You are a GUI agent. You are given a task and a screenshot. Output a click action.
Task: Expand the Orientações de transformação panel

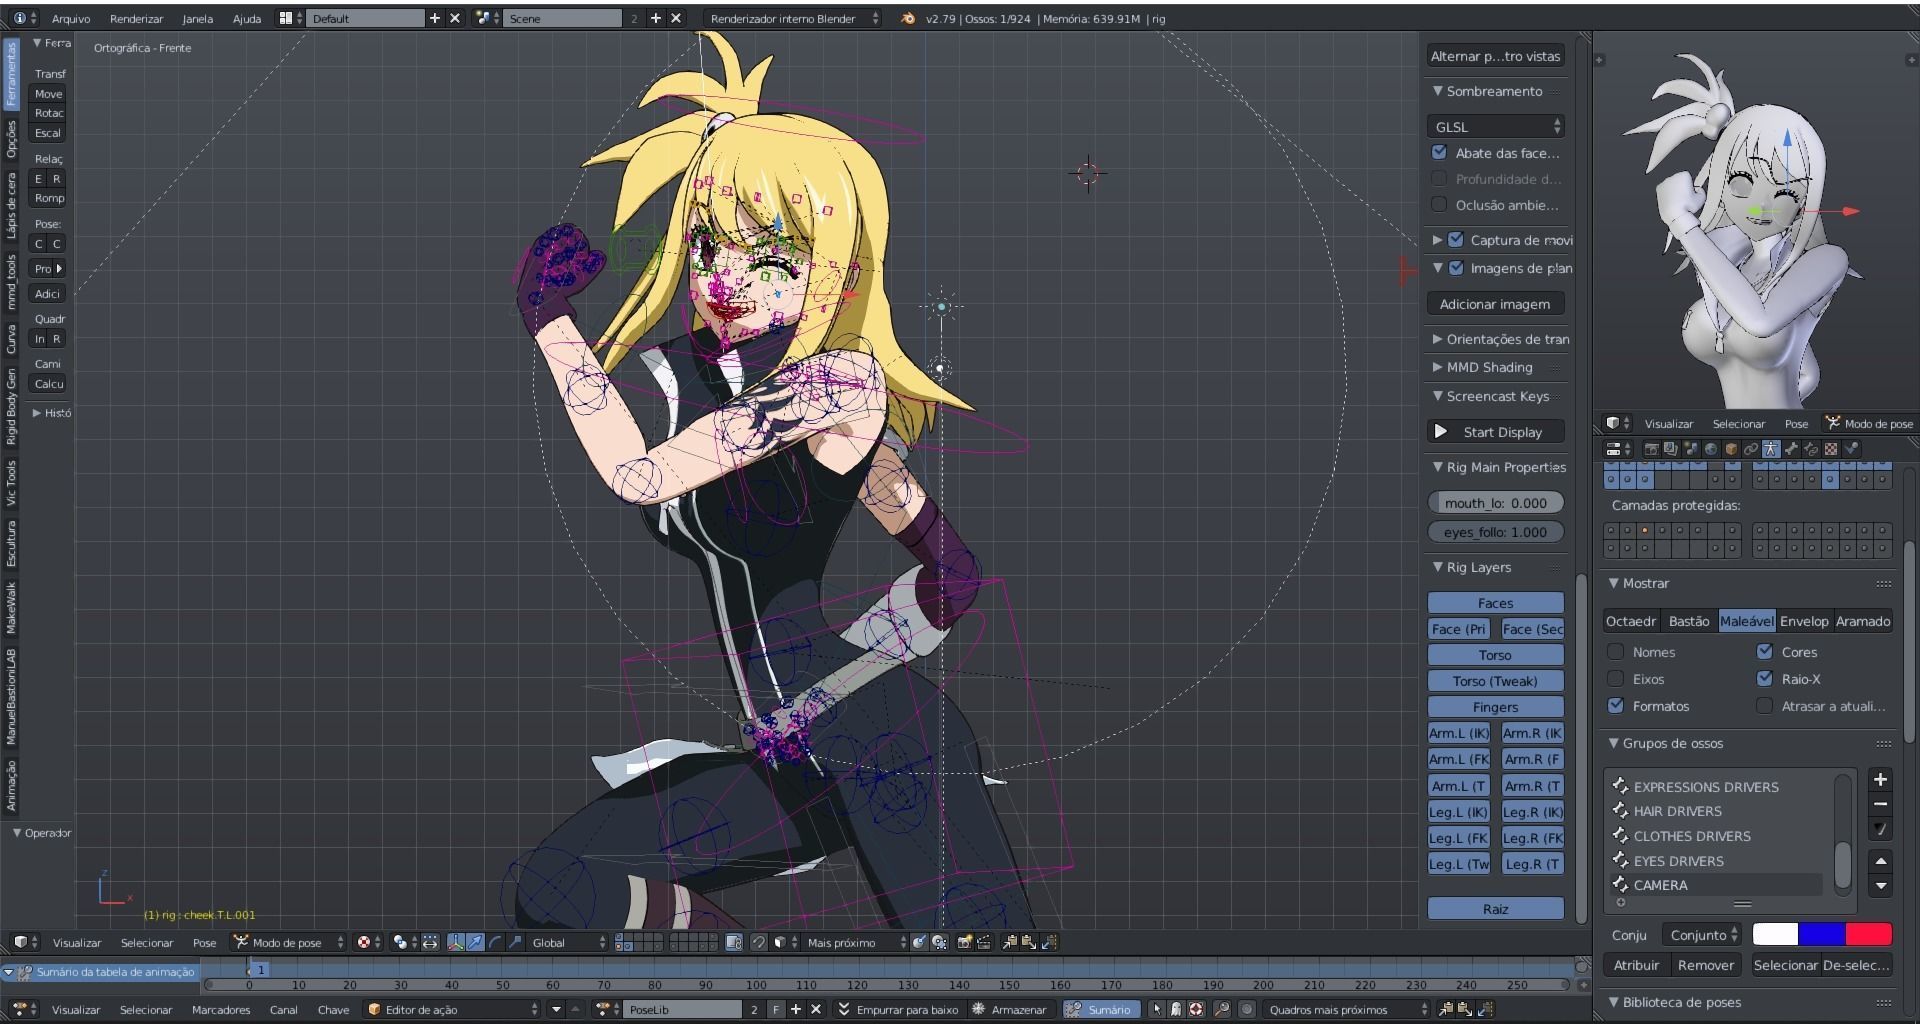click(1500, 339)
